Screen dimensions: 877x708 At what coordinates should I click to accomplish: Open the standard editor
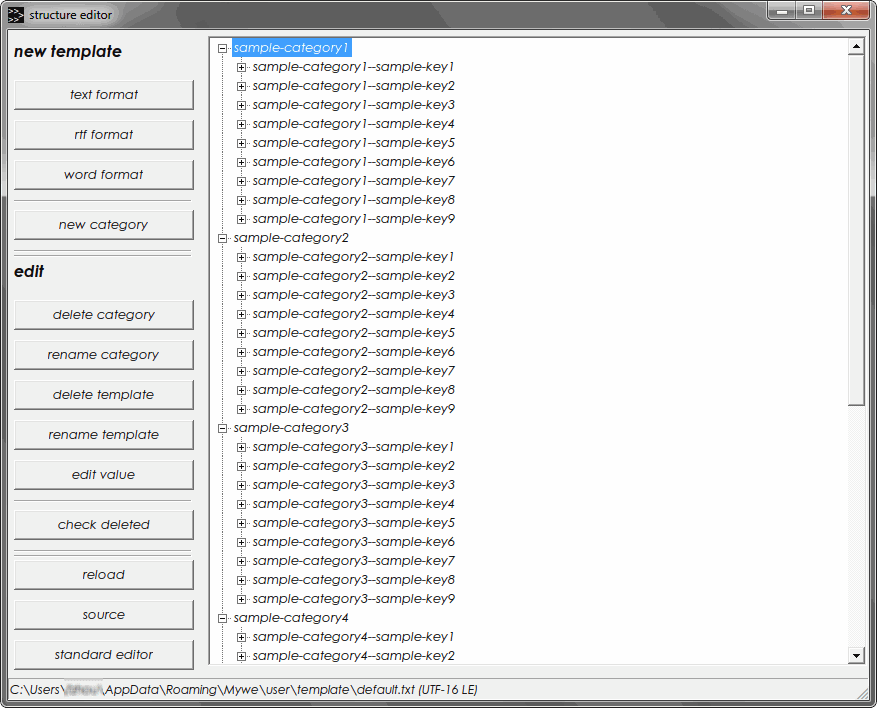[103, 654]
